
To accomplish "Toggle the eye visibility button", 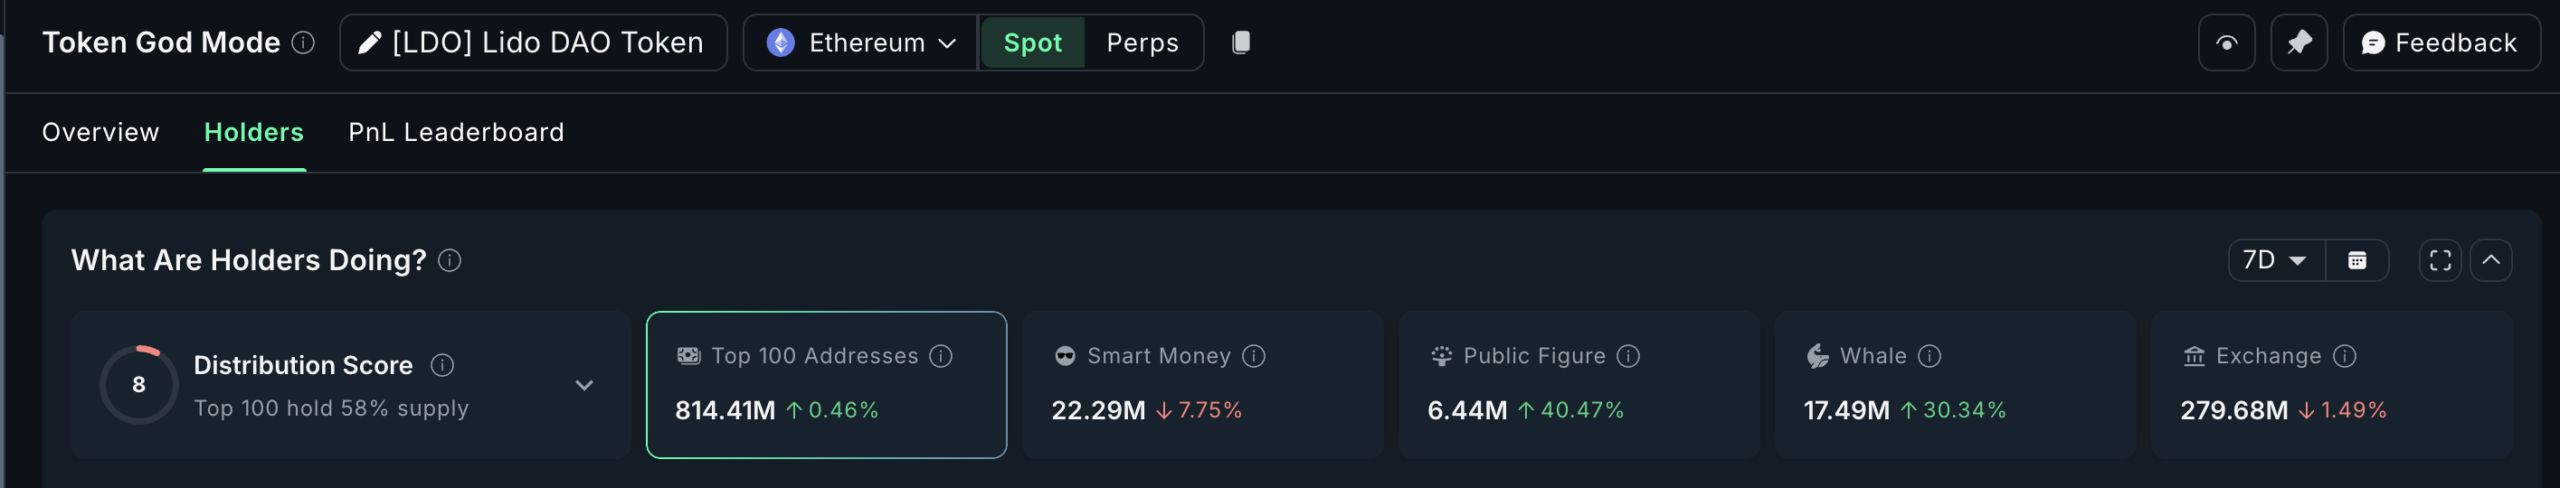I will point(2226,43).
